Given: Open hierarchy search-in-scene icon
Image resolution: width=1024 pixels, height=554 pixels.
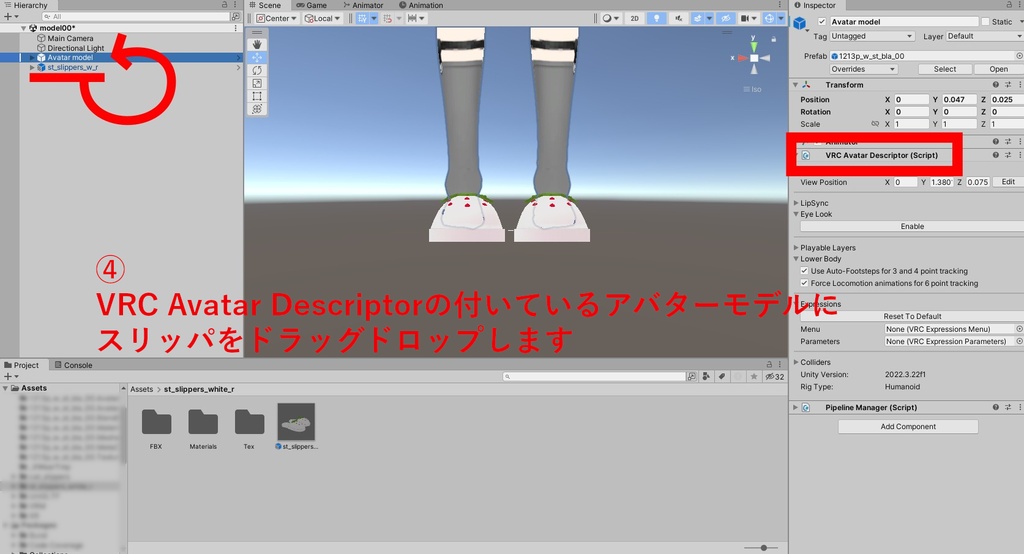Looking at the screenshot, I should click(x=235, y=16).
